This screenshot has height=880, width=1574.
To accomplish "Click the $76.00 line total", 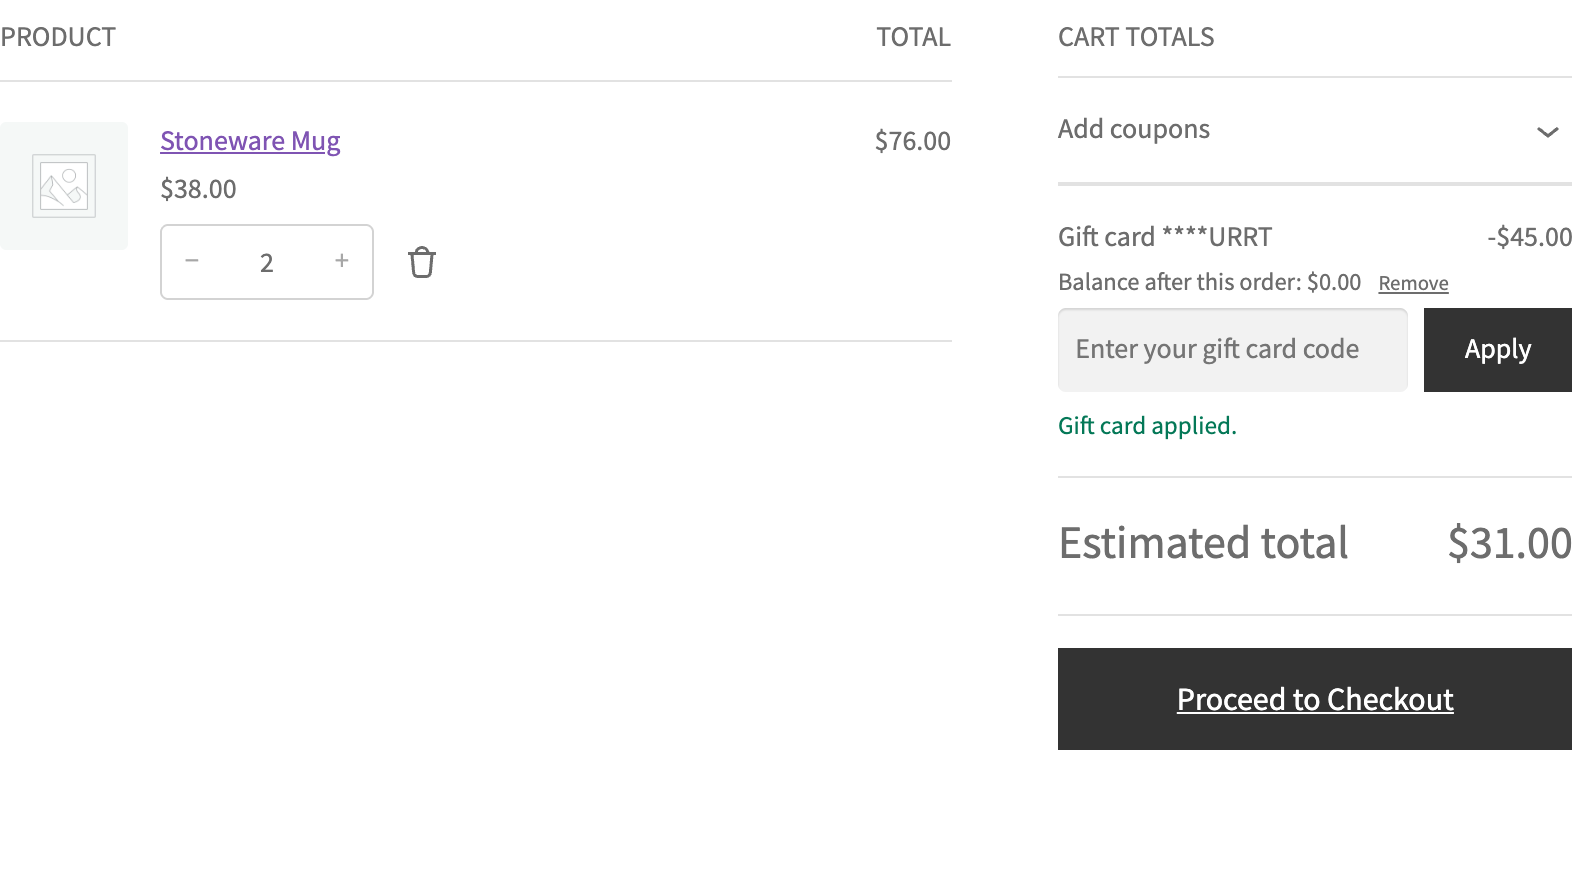I will (912, 141).
